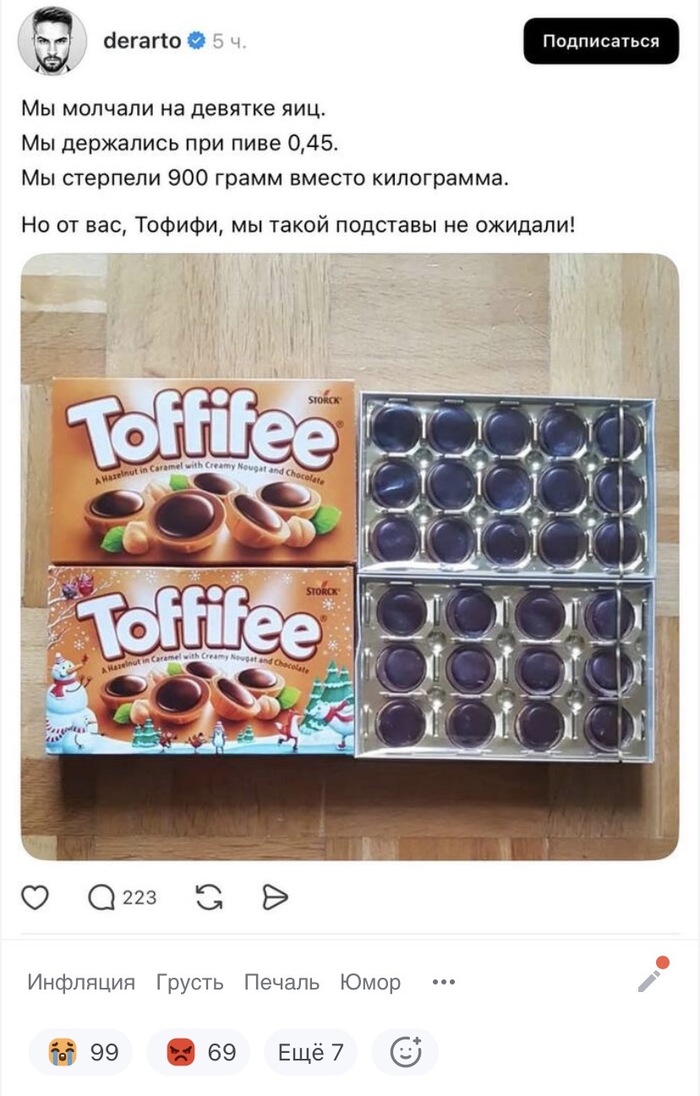Open the Toffifee boxes photo
Screen dimensions: 700x1096
coord(350,556)
